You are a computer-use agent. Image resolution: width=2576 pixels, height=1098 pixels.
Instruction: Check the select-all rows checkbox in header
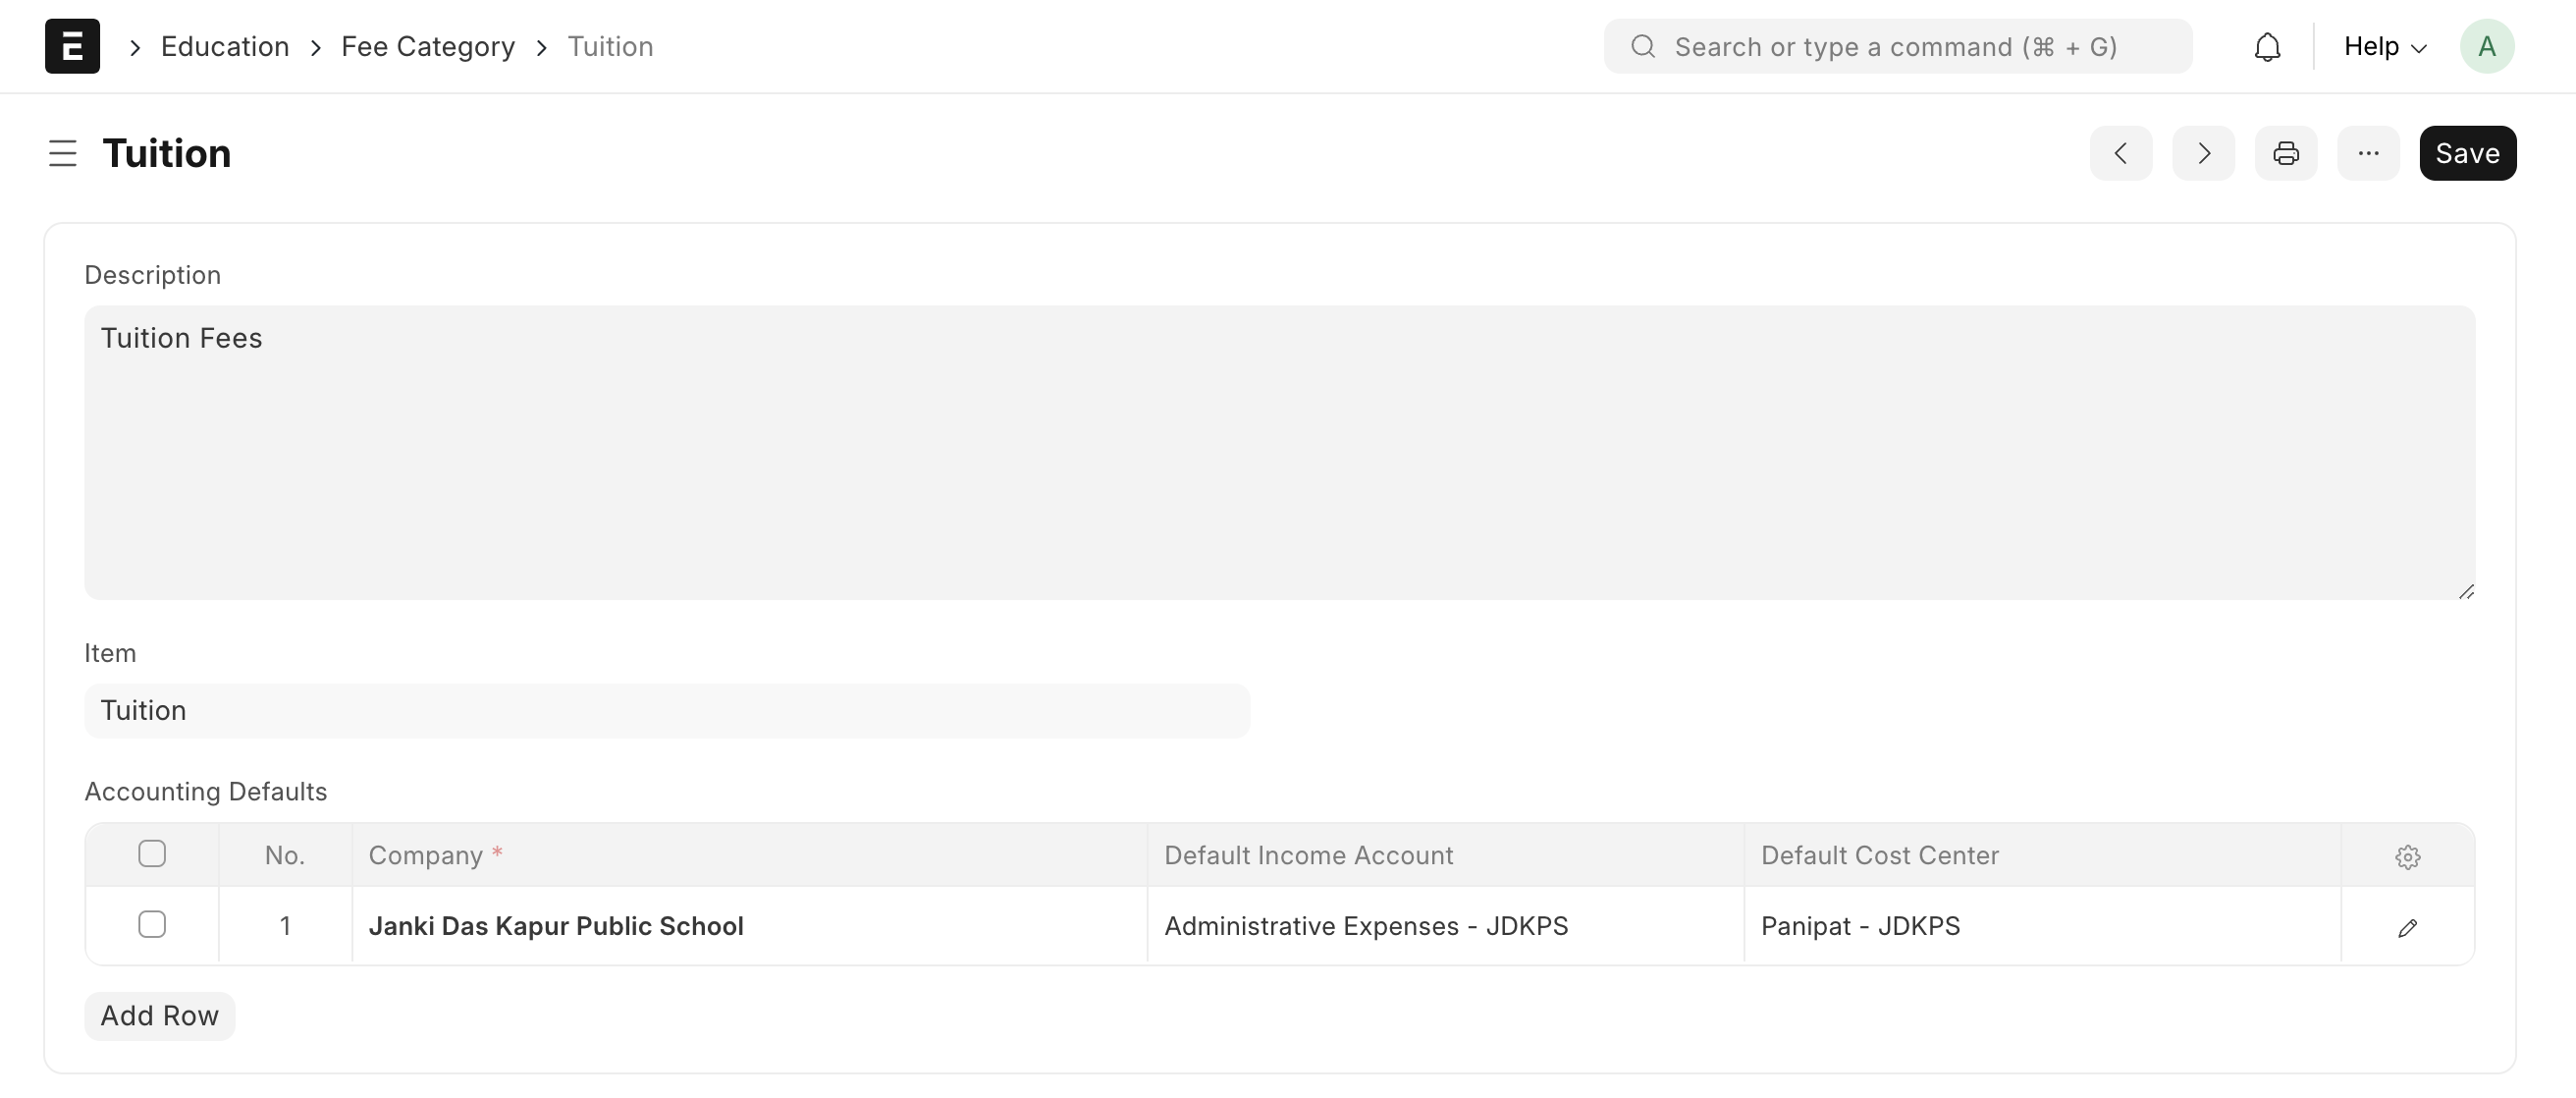[x=152, y=854]
